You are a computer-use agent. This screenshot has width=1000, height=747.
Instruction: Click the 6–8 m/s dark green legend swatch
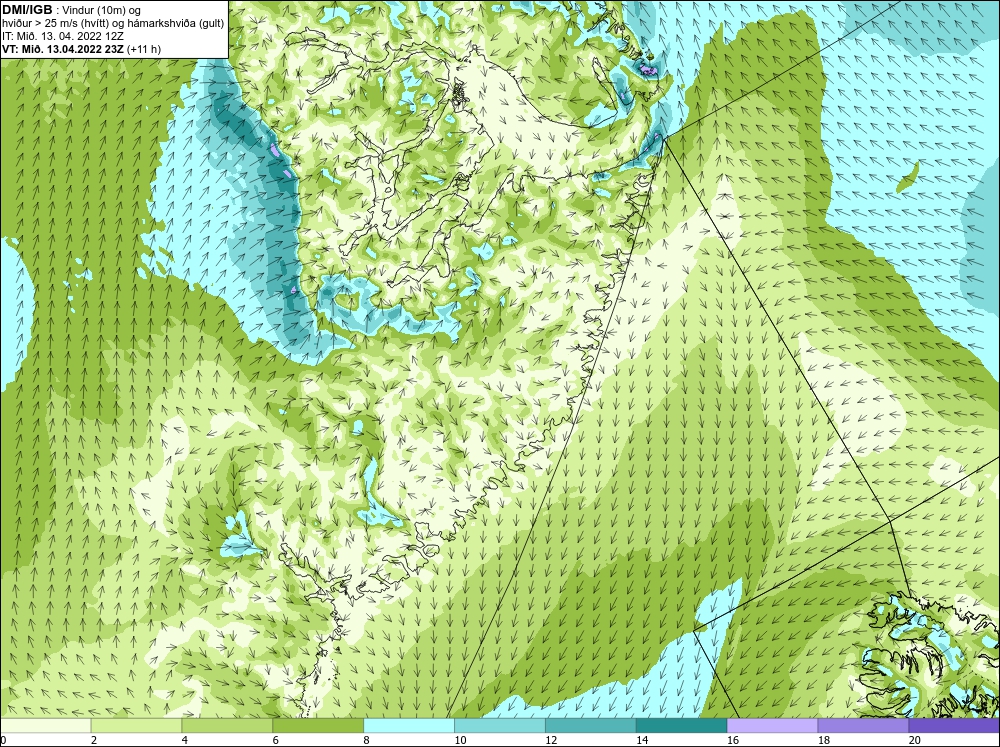(x=318, y=725)
